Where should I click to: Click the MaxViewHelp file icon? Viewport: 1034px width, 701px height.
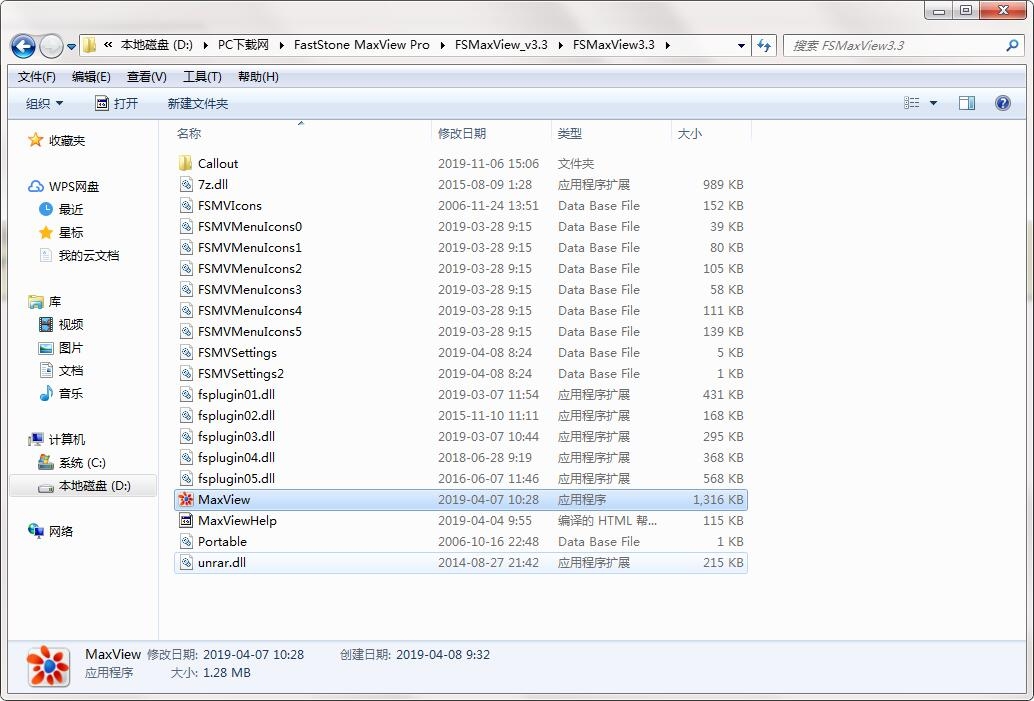click(186, 521)
